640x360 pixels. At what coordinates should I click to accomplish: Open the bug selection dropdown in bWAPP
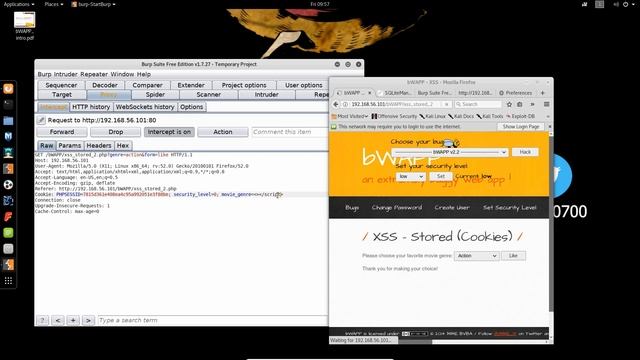450,152
